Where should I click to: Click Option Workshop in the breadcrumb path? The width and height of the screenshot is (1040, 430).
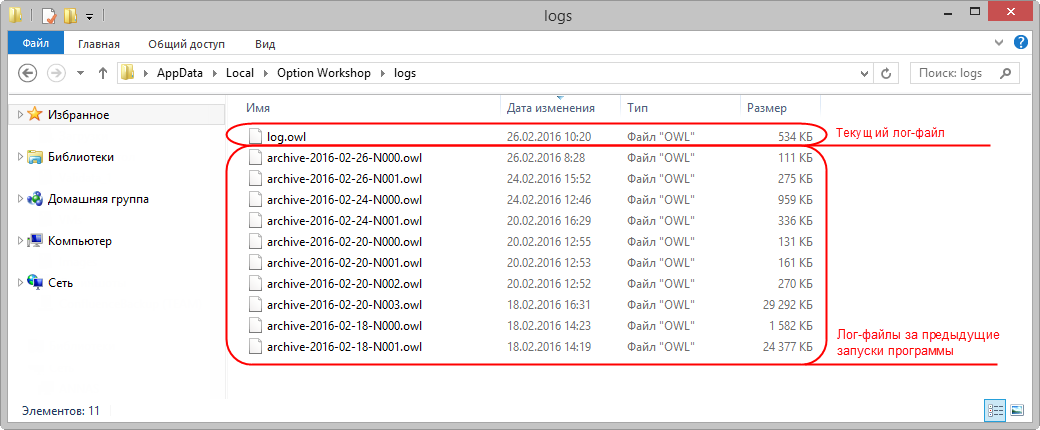324,73
